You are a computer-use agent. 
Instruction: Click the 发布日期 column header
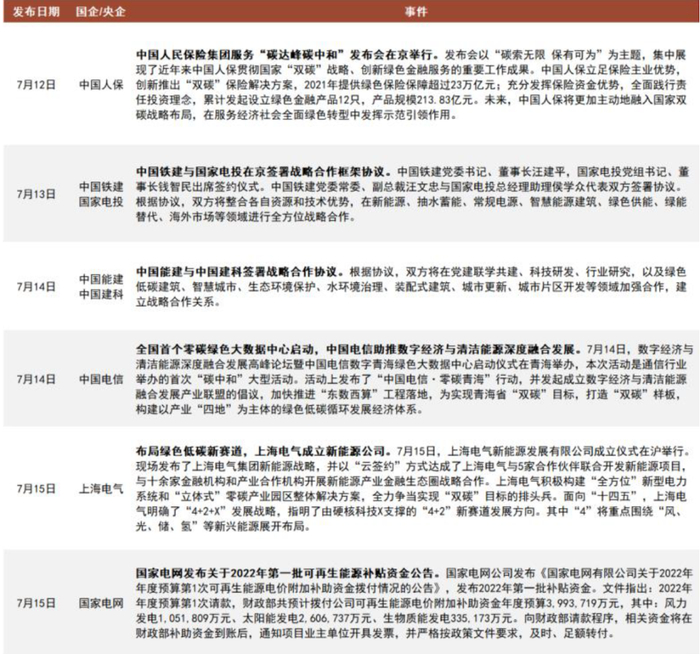point(36,11)
